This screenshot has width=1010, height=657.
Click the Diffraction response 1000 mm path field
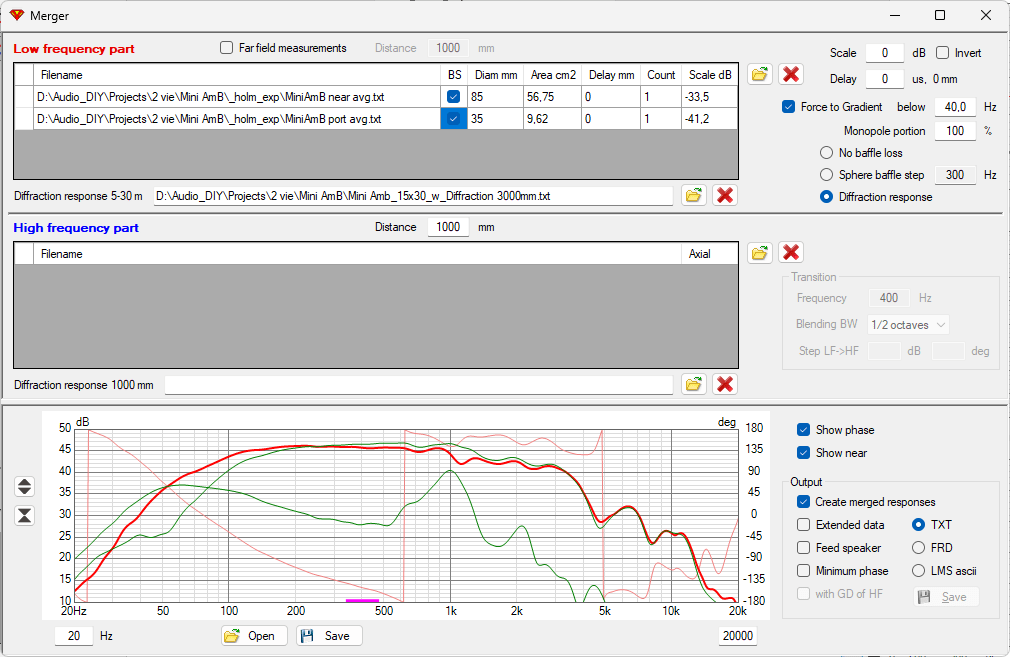(419, 385)
